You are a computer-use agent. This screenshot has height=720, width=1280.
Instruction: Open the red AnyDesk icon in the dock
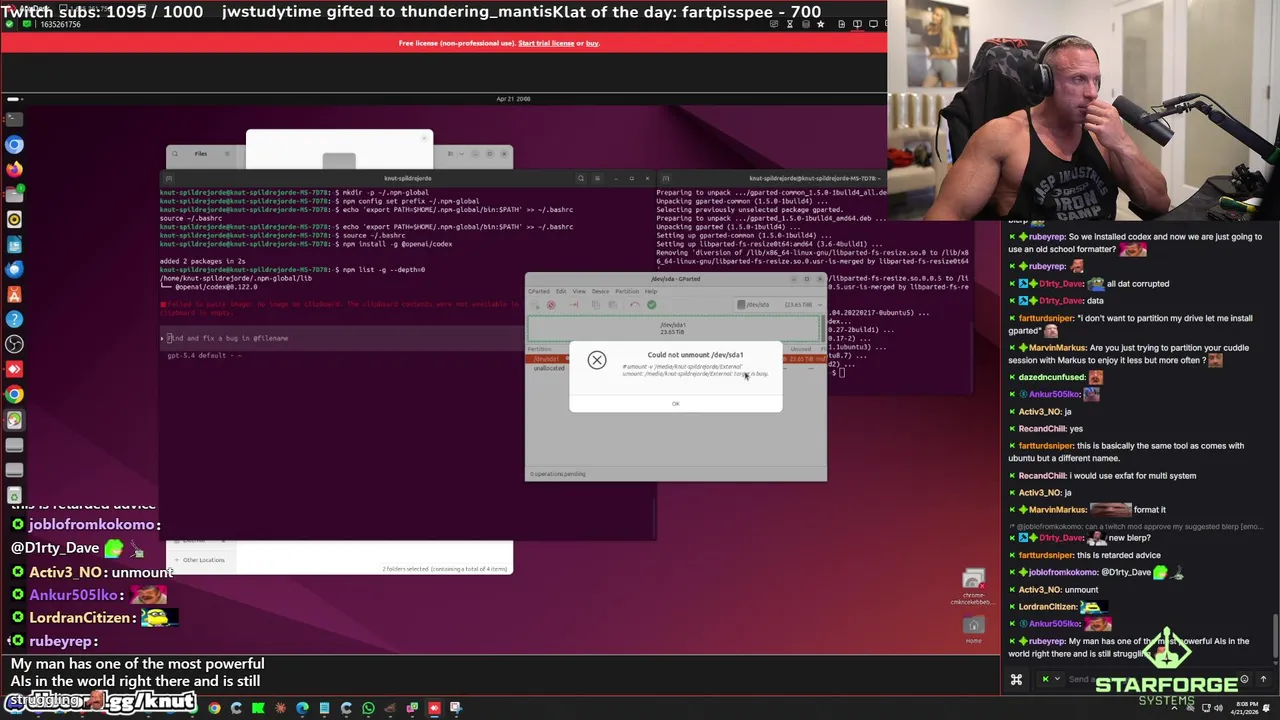pos(14,369)
